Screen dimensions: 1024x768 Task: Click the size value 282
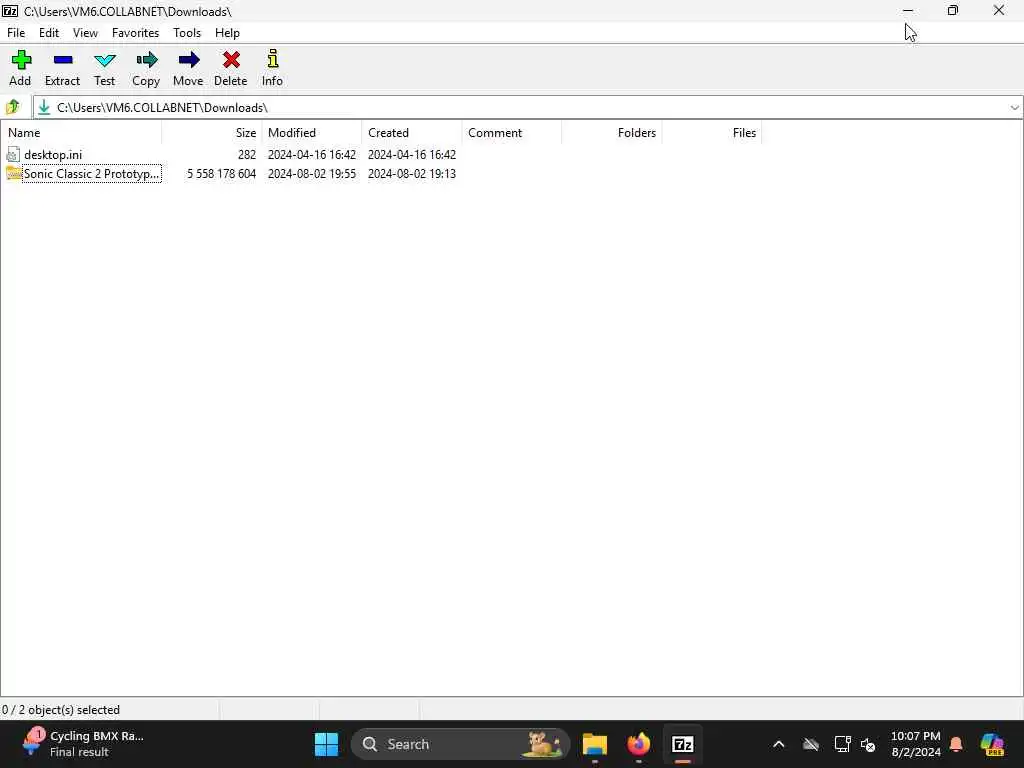coord(247,155)
